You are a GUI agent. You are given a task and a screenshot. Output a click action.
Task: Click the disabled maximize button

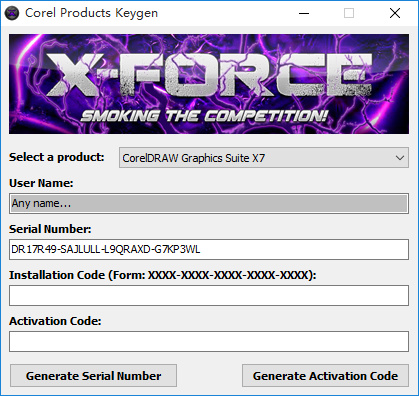click(349, 13)
